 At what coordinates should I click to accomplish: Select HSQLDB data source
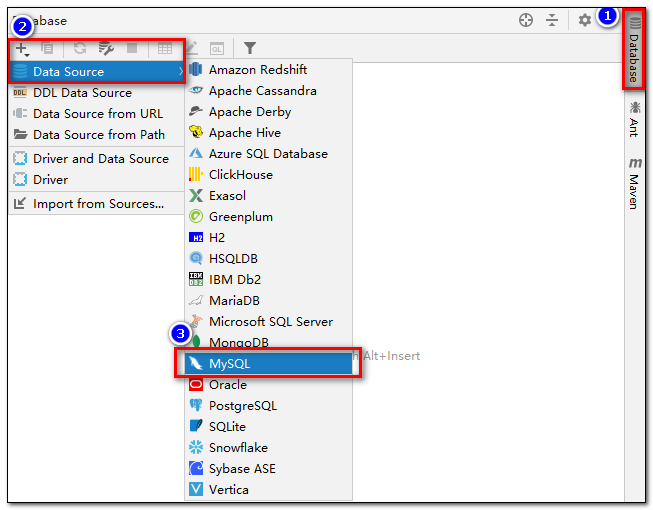[269, 259]
